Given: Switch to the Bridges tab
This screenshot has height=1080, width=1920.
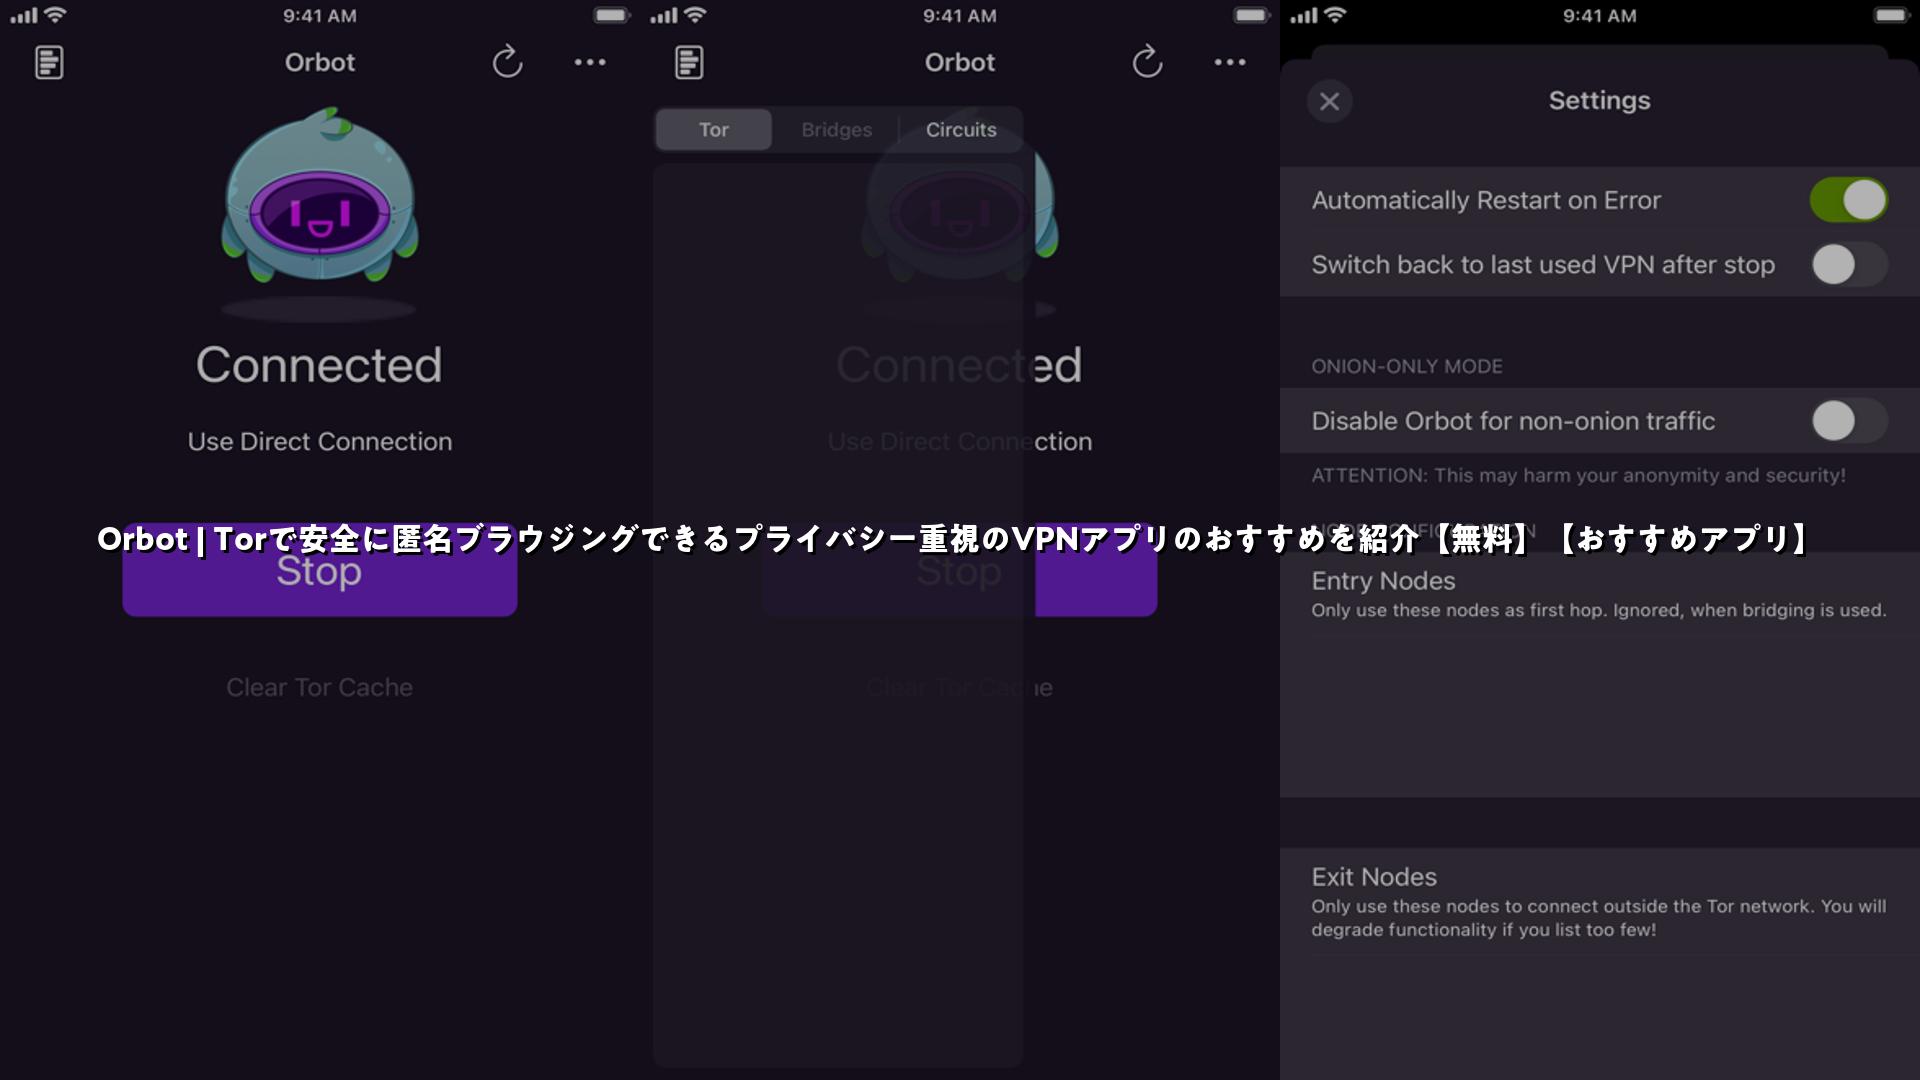Looking at the screenshot, I should click(836, 130).
